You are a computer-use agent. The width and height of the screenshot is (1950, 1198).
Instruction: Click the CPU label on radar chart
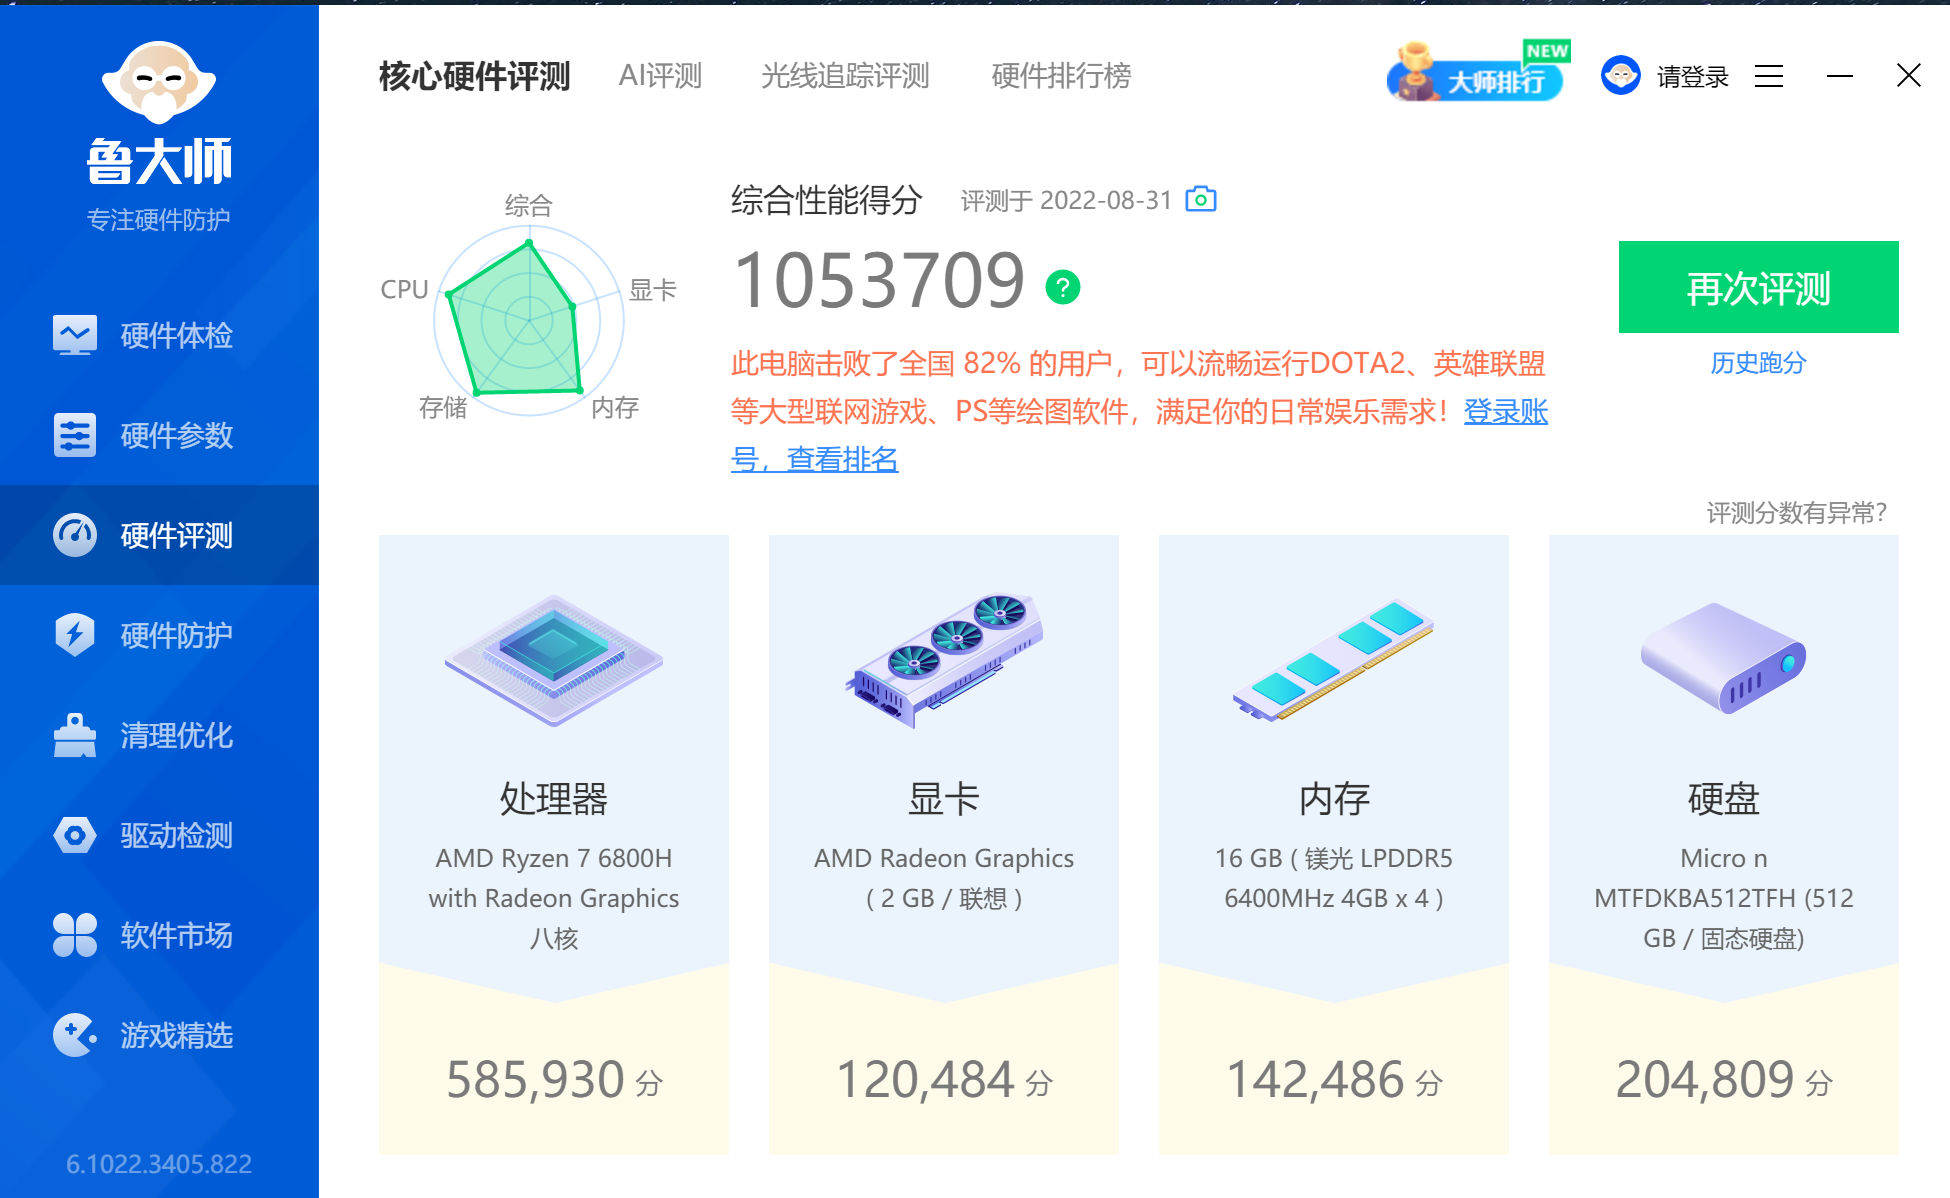coord(404,289)
